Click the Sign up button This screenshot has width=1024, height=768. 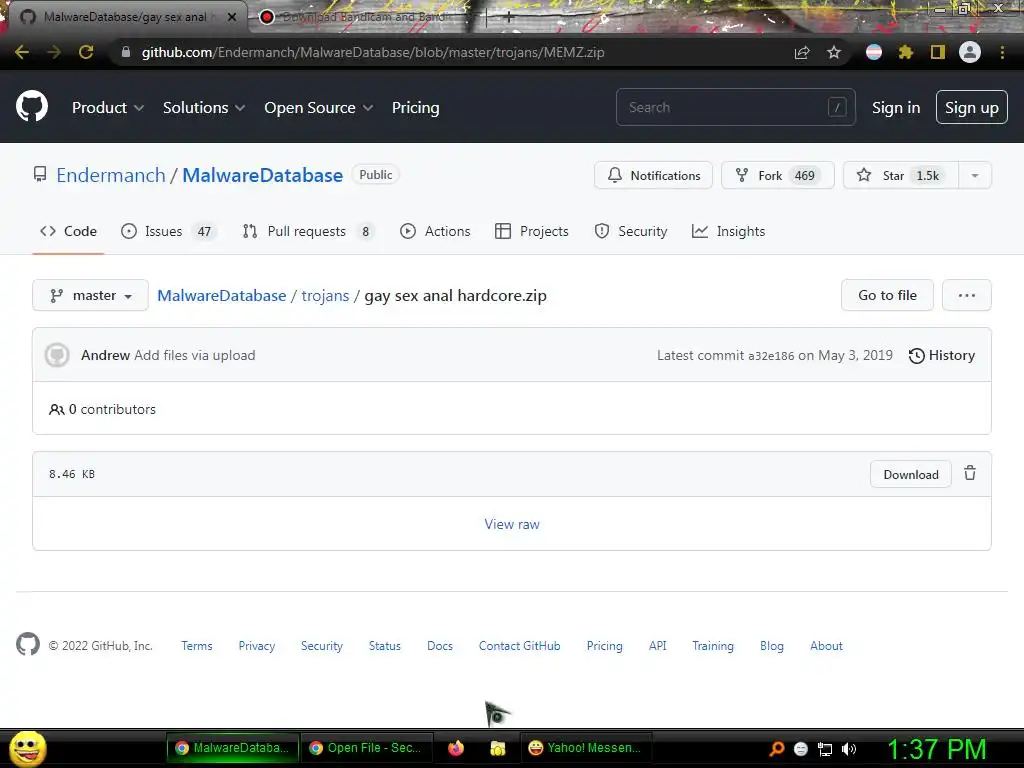971,107
